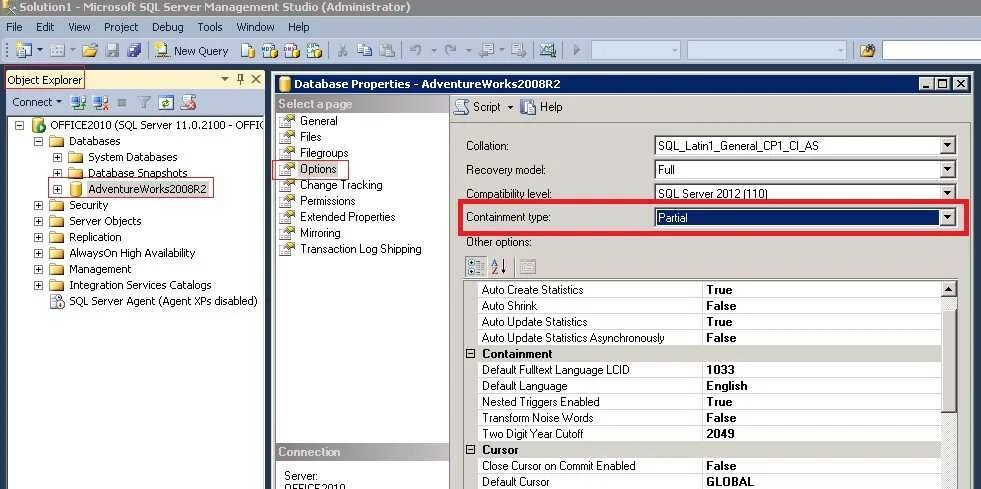Viewport: 981px width, 489px height.
Task: Click the Script button in Database Properties
Action: (479, 107)
